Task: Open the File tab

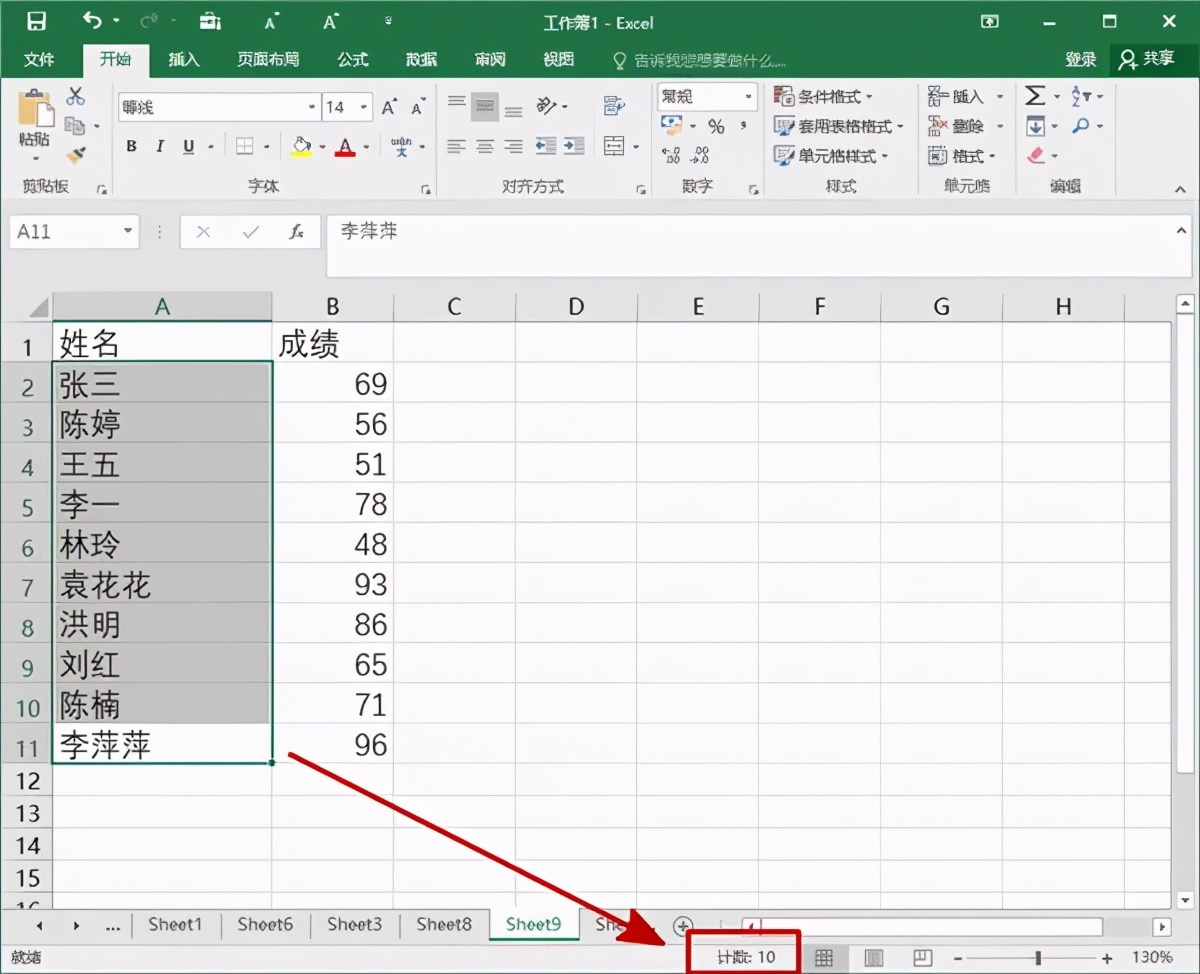Action: (x=39, y=59)
